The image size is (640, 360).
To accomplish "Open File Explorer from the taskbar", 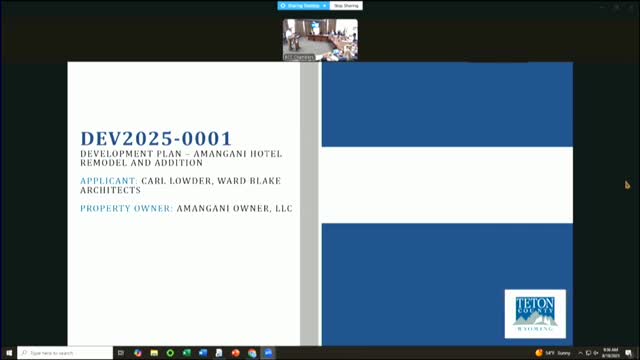I will coord(154,353).
